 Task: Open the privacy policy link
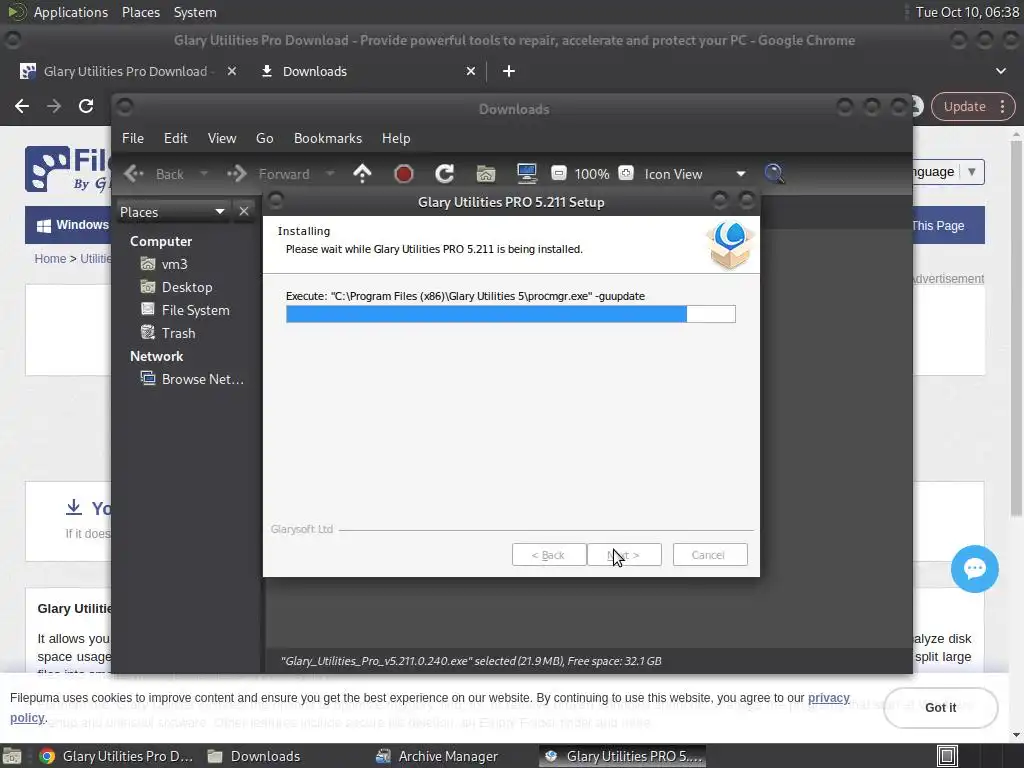point(829,698)
